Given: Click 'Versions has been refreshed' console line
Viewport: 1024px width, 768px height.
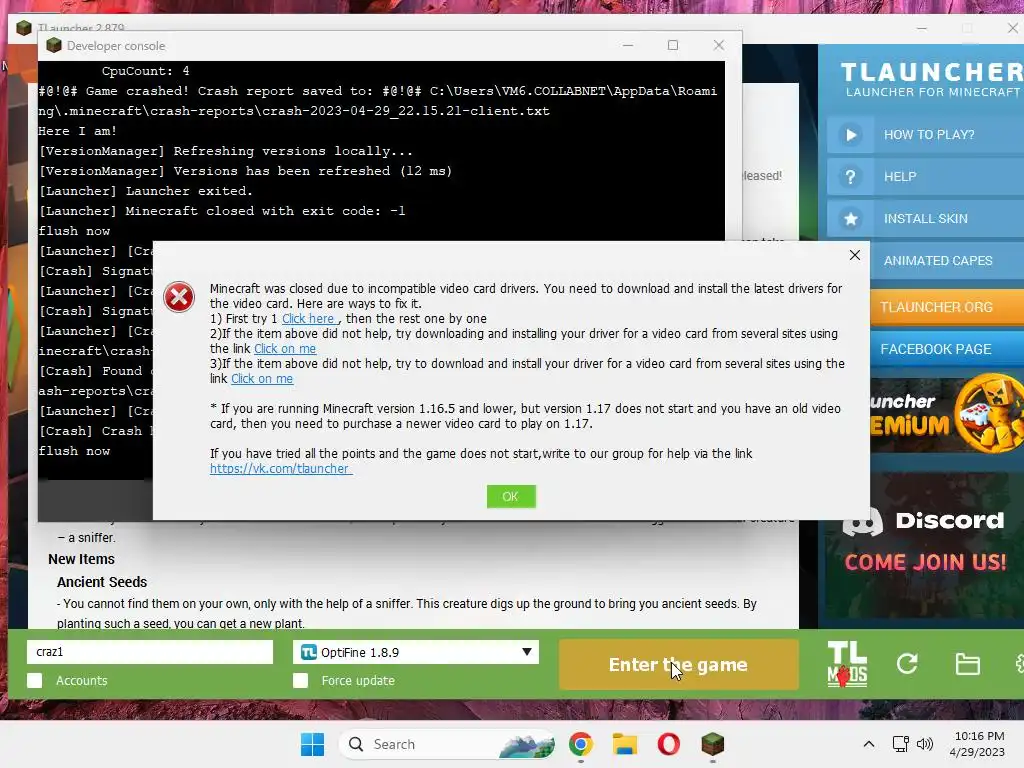Looking at the screenshot, I should 245,171.
